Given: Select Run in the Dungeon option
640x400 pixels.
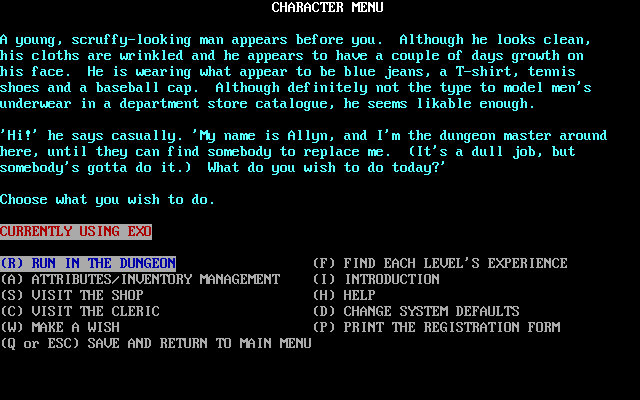Looking at the screenshot, I should [88, 263].
